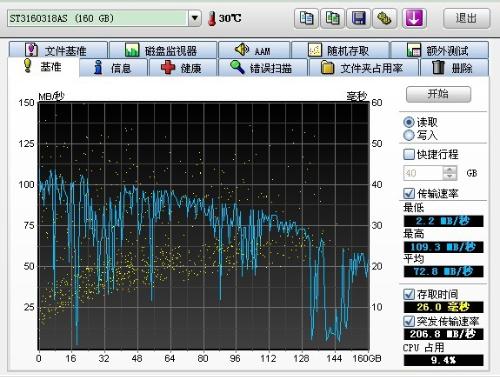Enable the 快捷行程 short stroke checkbox
This screenshot has width=500, height=377.
click(409, 154)
